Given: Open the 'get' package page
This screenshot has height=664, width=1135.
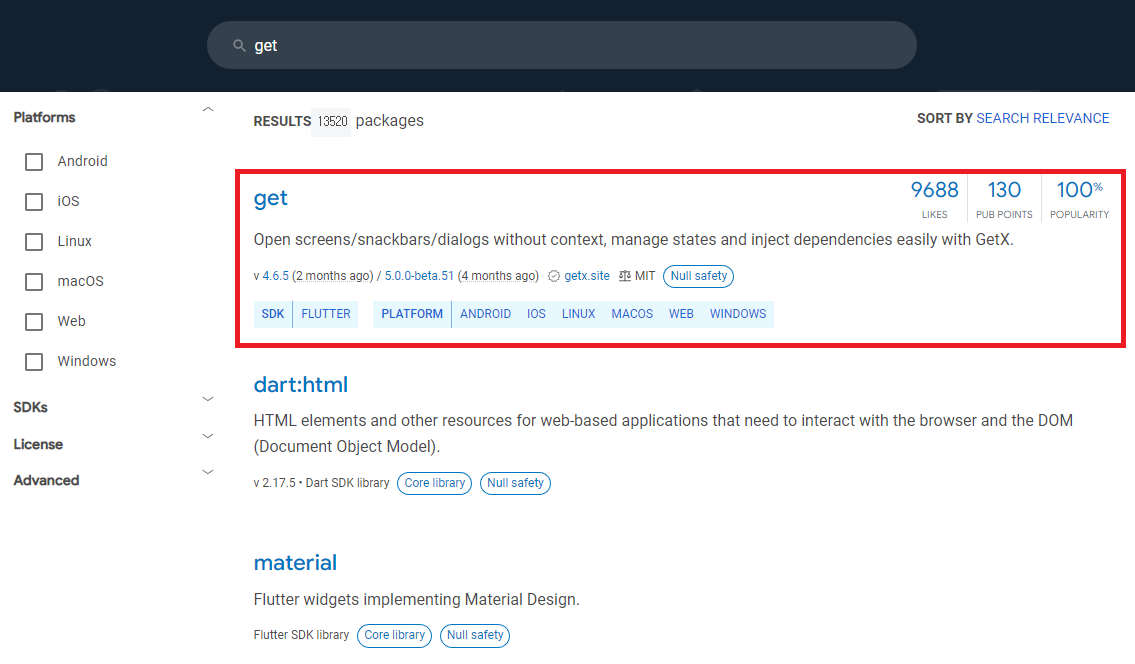Looking at the screenshot, I should coord(271,198).
